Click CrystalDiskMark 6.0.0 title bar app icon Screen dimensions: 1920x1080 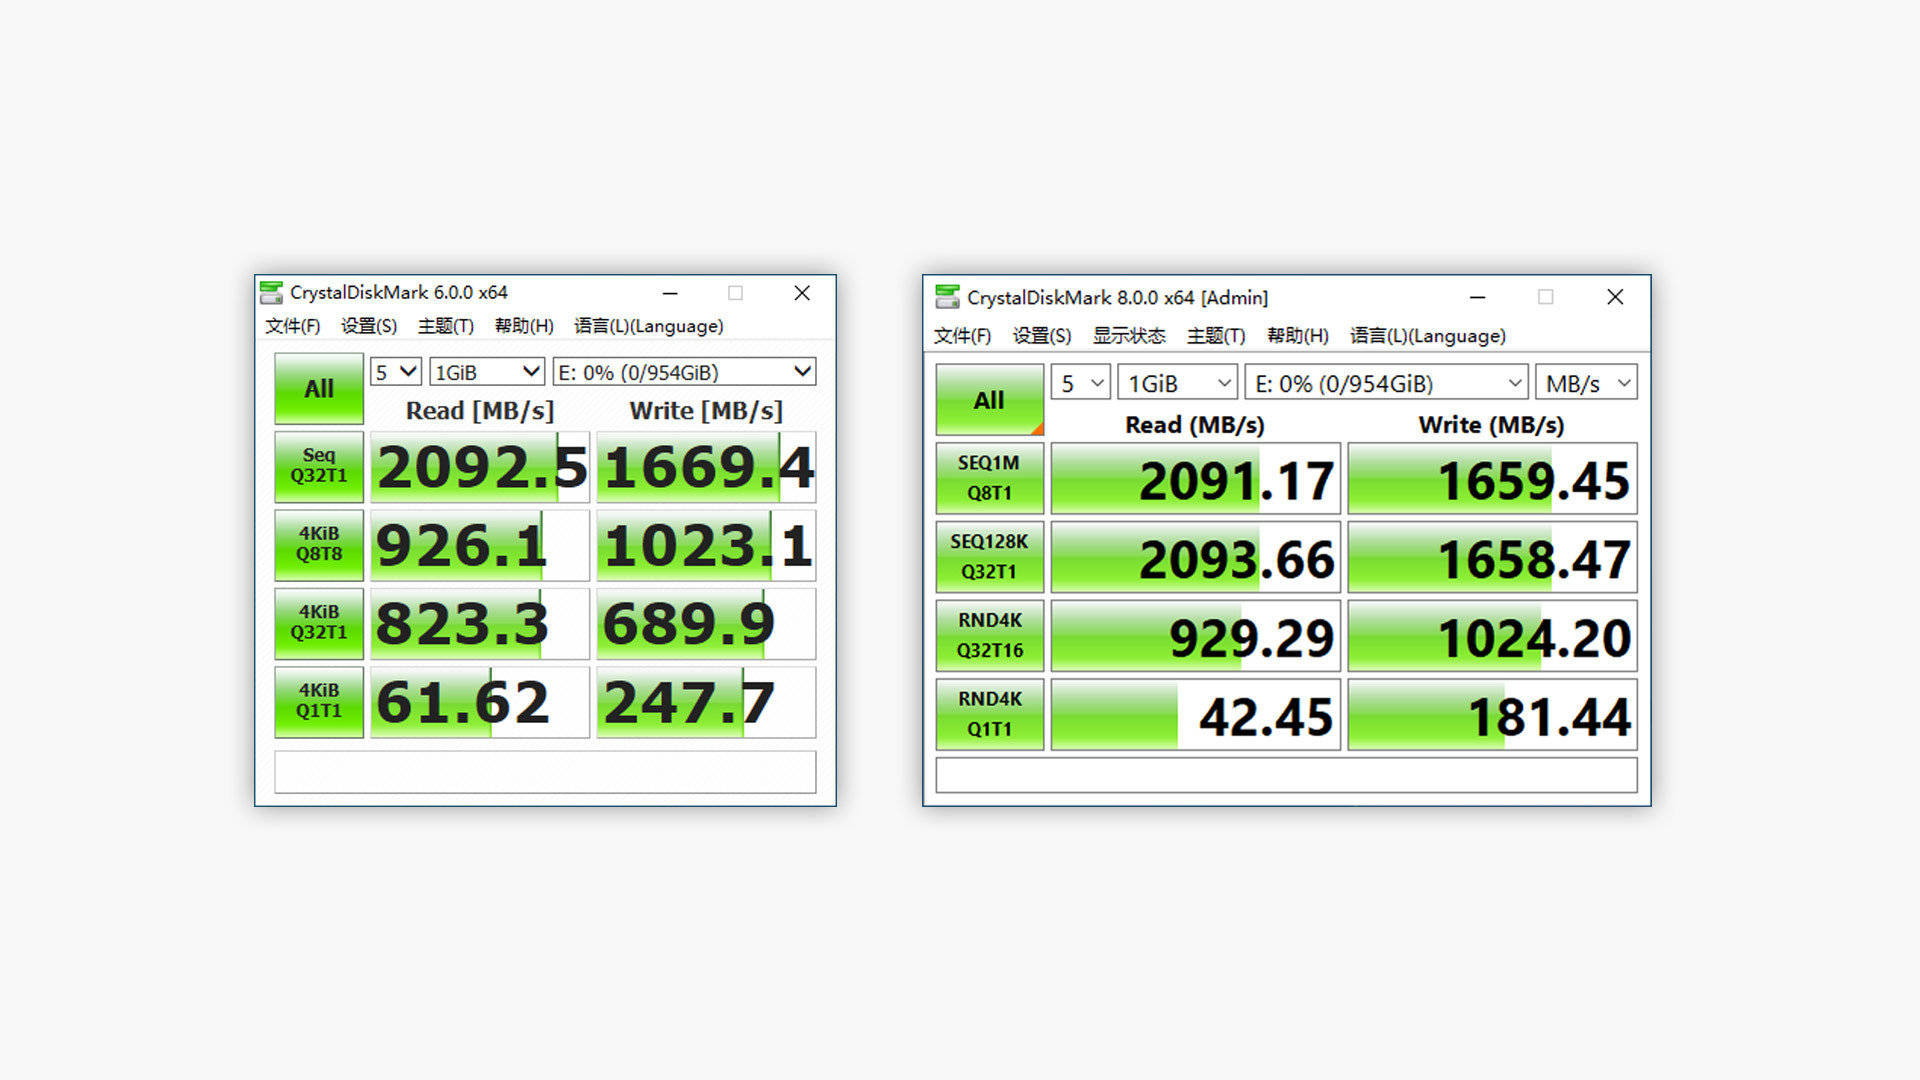click(271, 292)
